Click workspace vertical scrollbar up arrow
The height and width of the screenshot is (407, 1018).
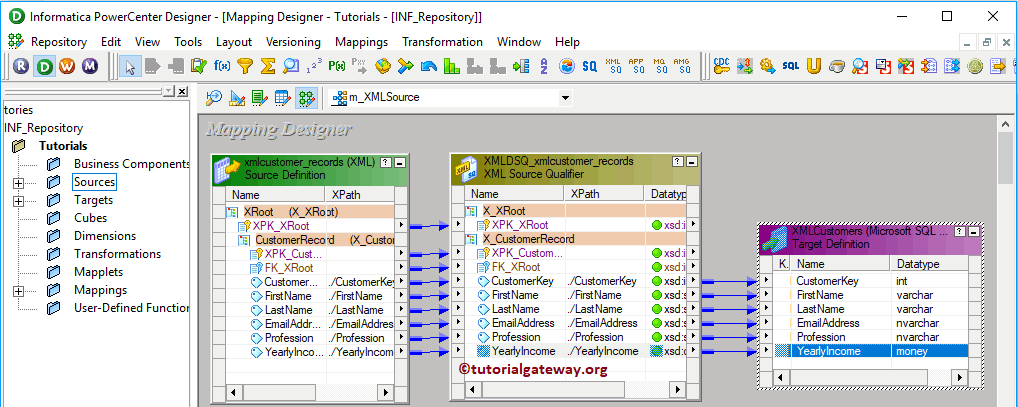[1005, 124]
